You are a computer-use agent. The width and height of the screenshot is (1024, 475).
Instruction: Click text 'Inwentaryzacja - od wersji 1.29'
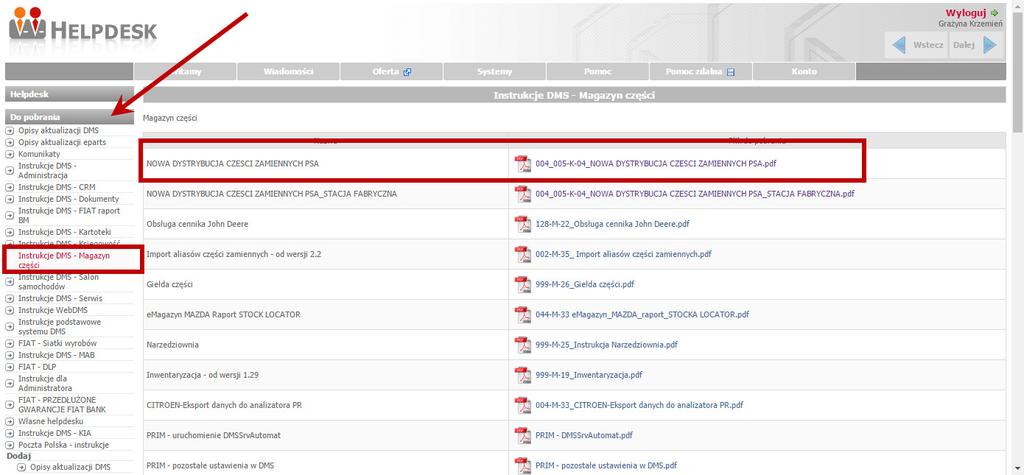tap(204, 375)
